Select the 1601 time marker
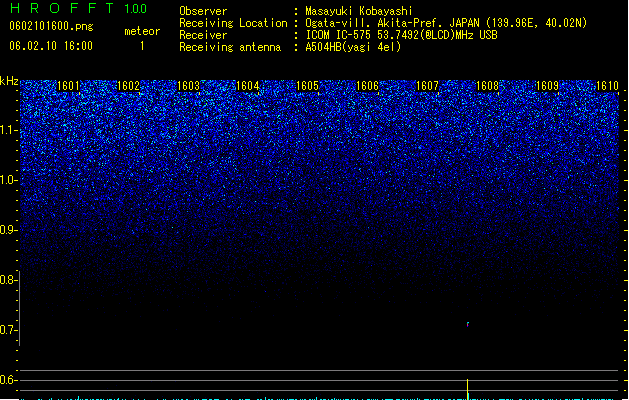This screenshot has width=629, height=400. 68,86
